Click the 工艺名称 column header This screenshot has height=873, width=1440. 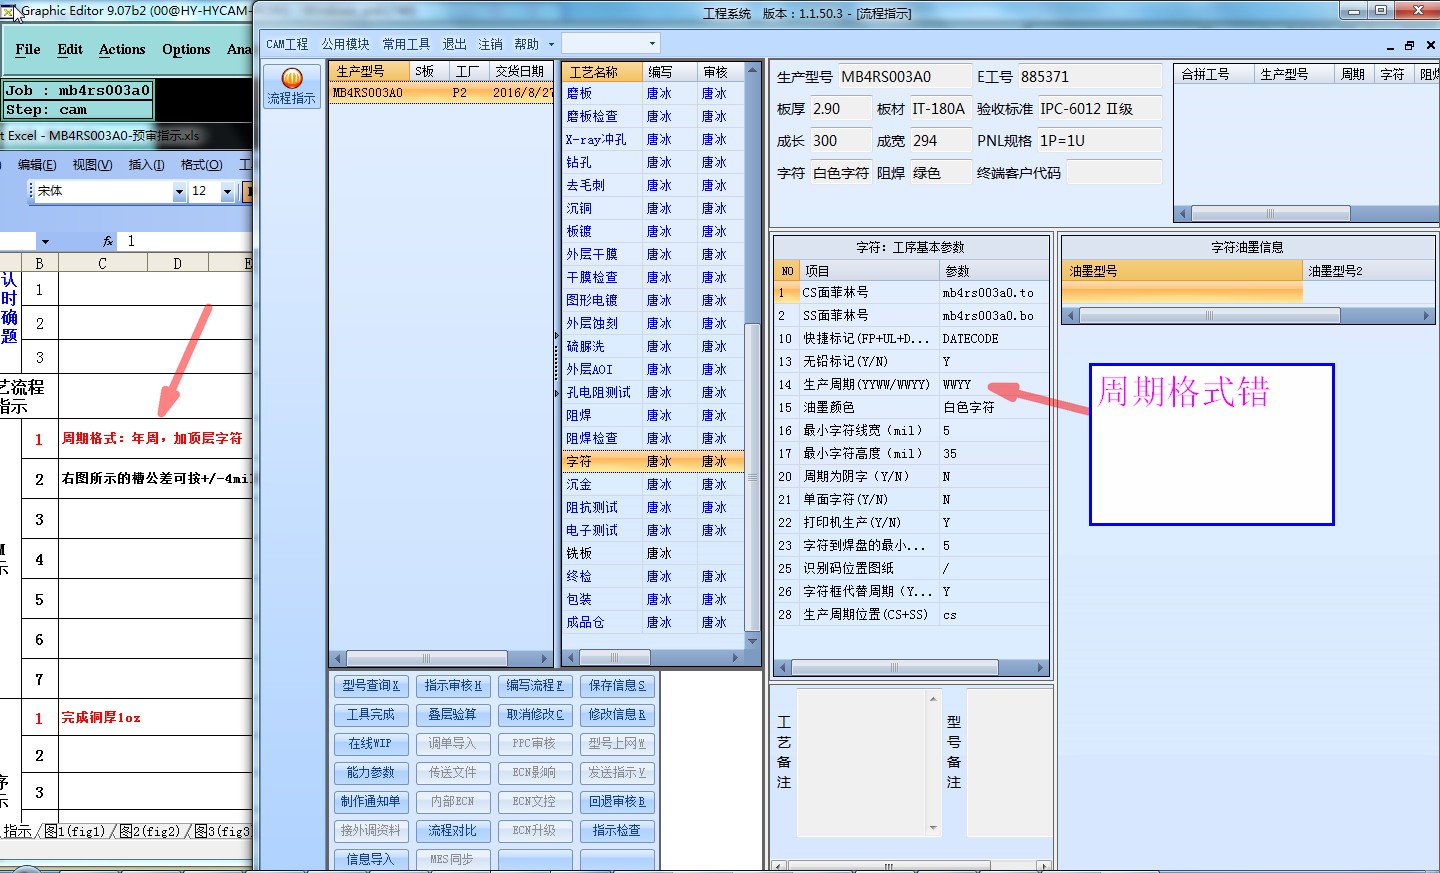click(603, 72)
